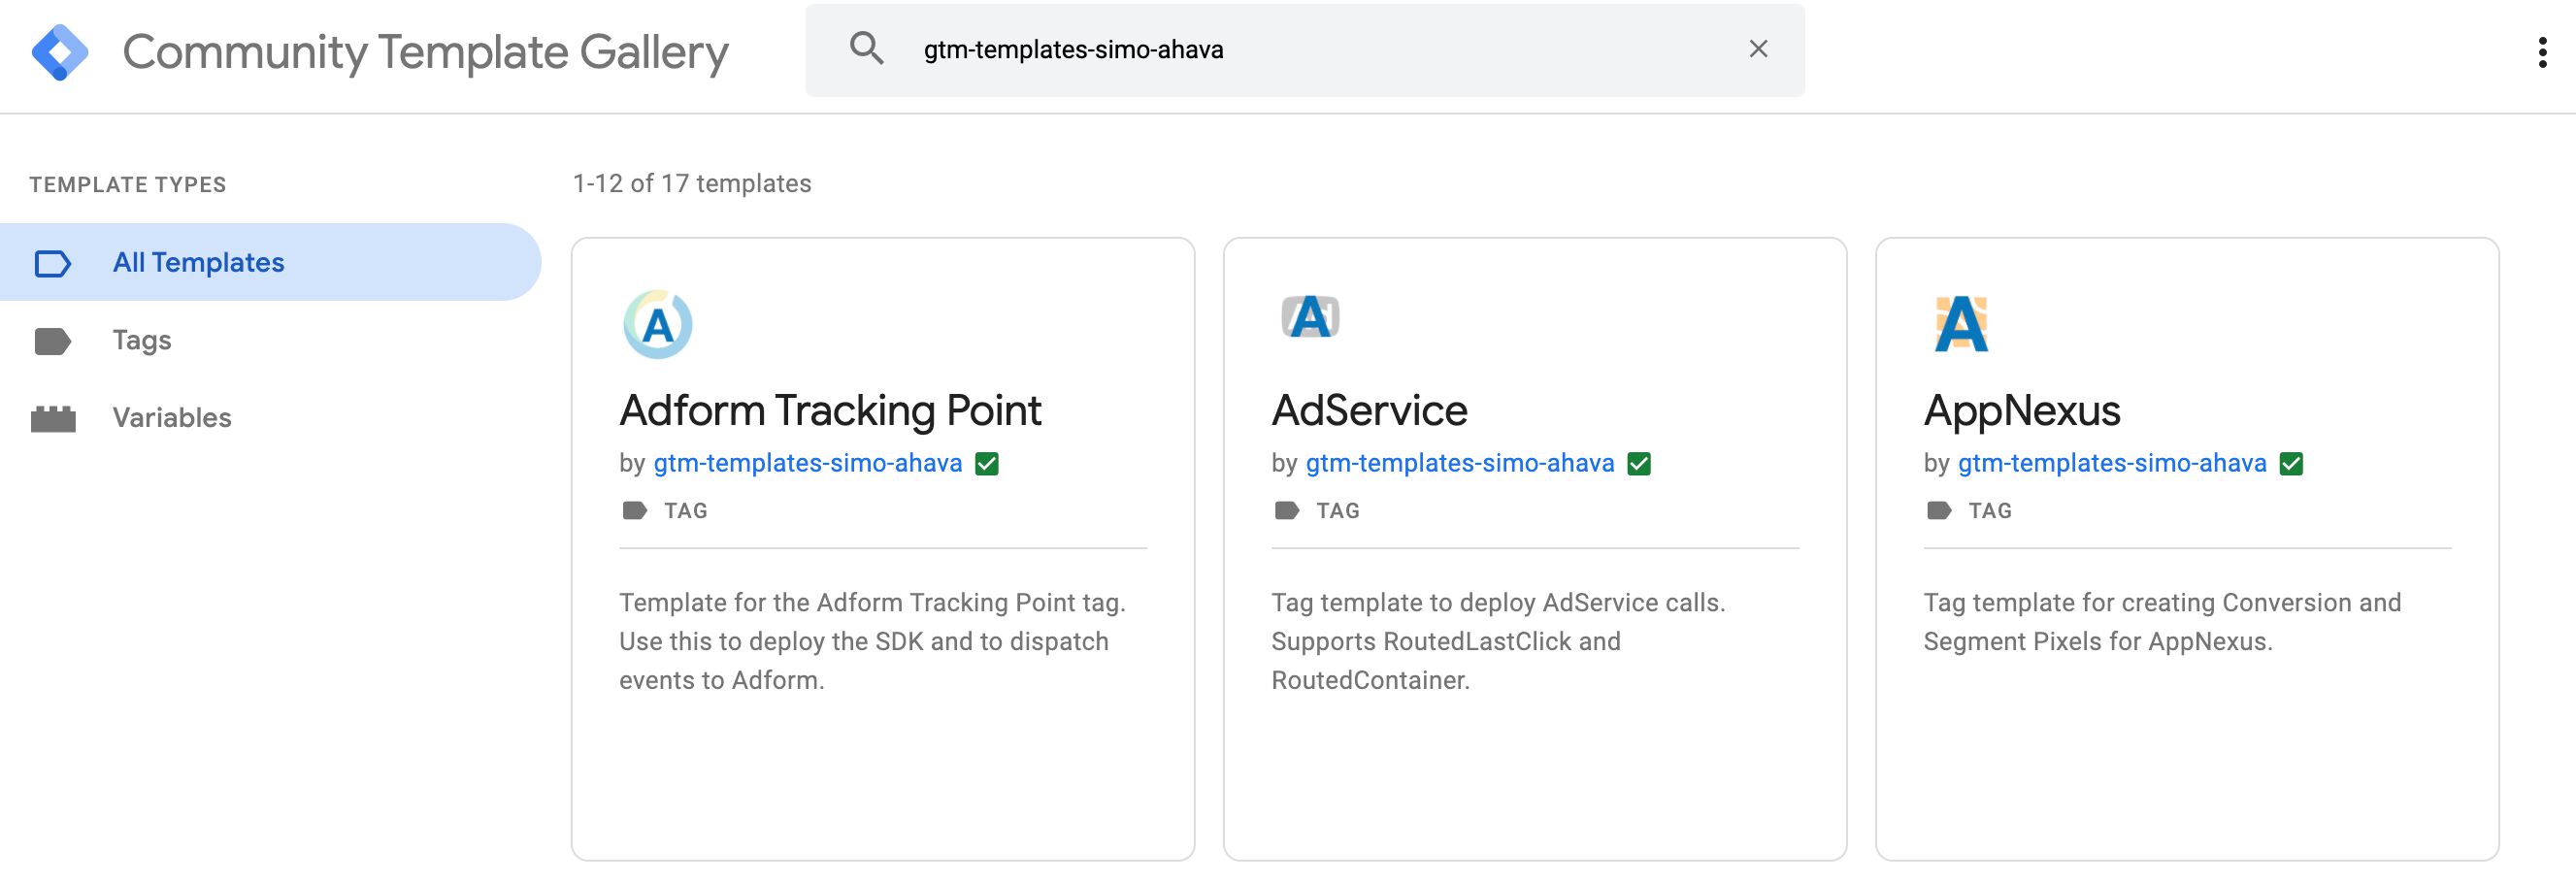Viewport: 2576px width, 883px height.
Task: Select All Templates in sidebar
Action: pyautogui.click(x=270, y=262)
